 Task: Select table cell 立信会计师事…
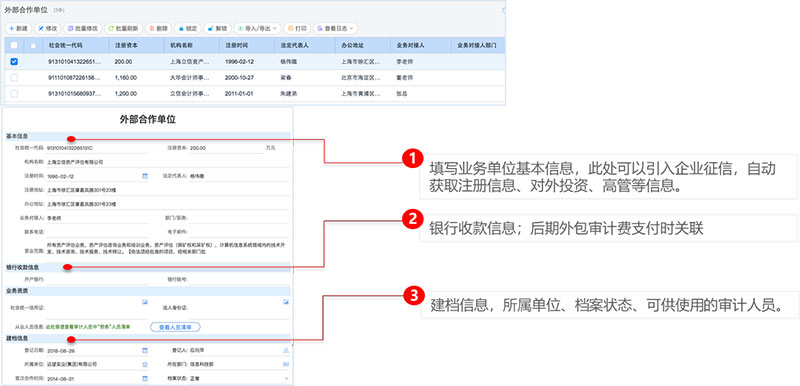(x=190, y=94)
